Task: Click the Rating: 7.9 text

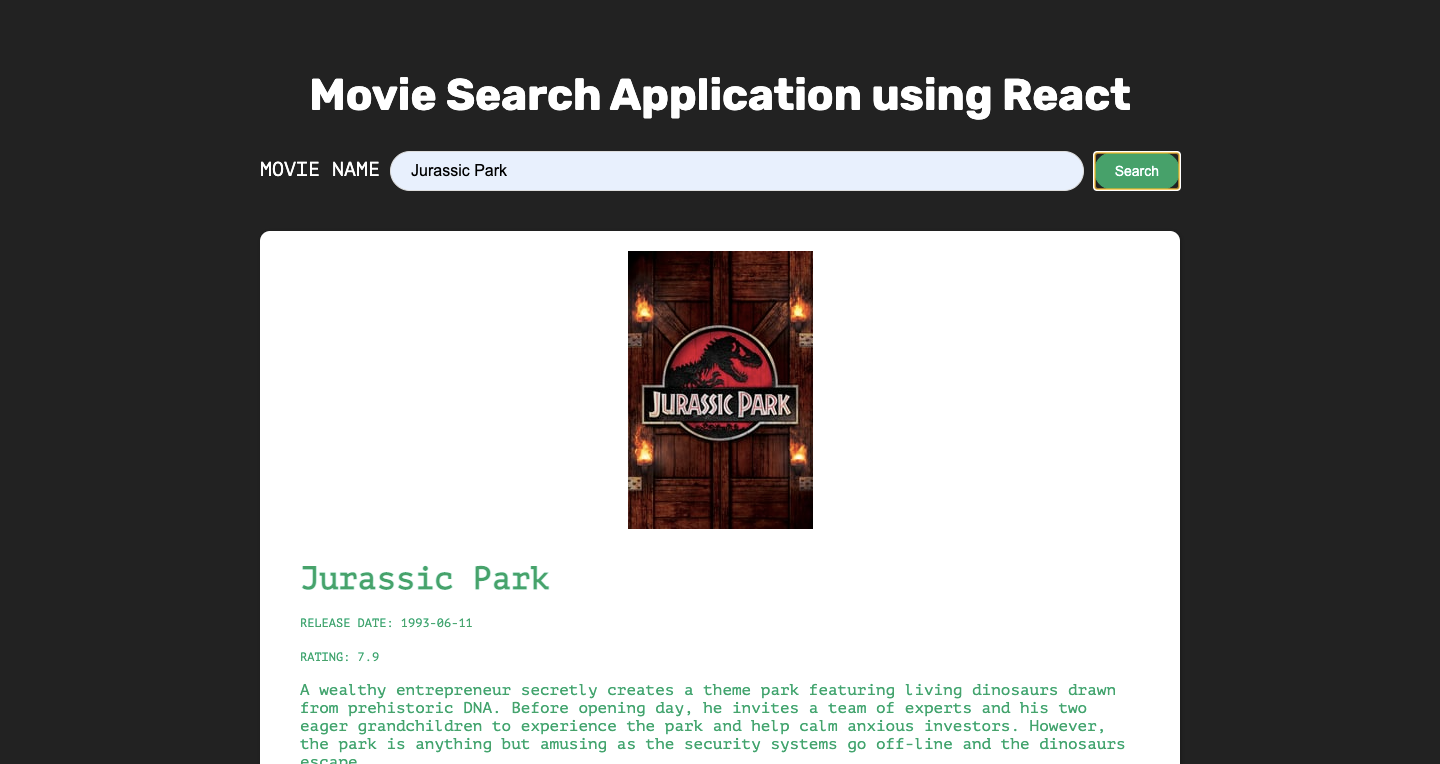Action: point(340,657)
